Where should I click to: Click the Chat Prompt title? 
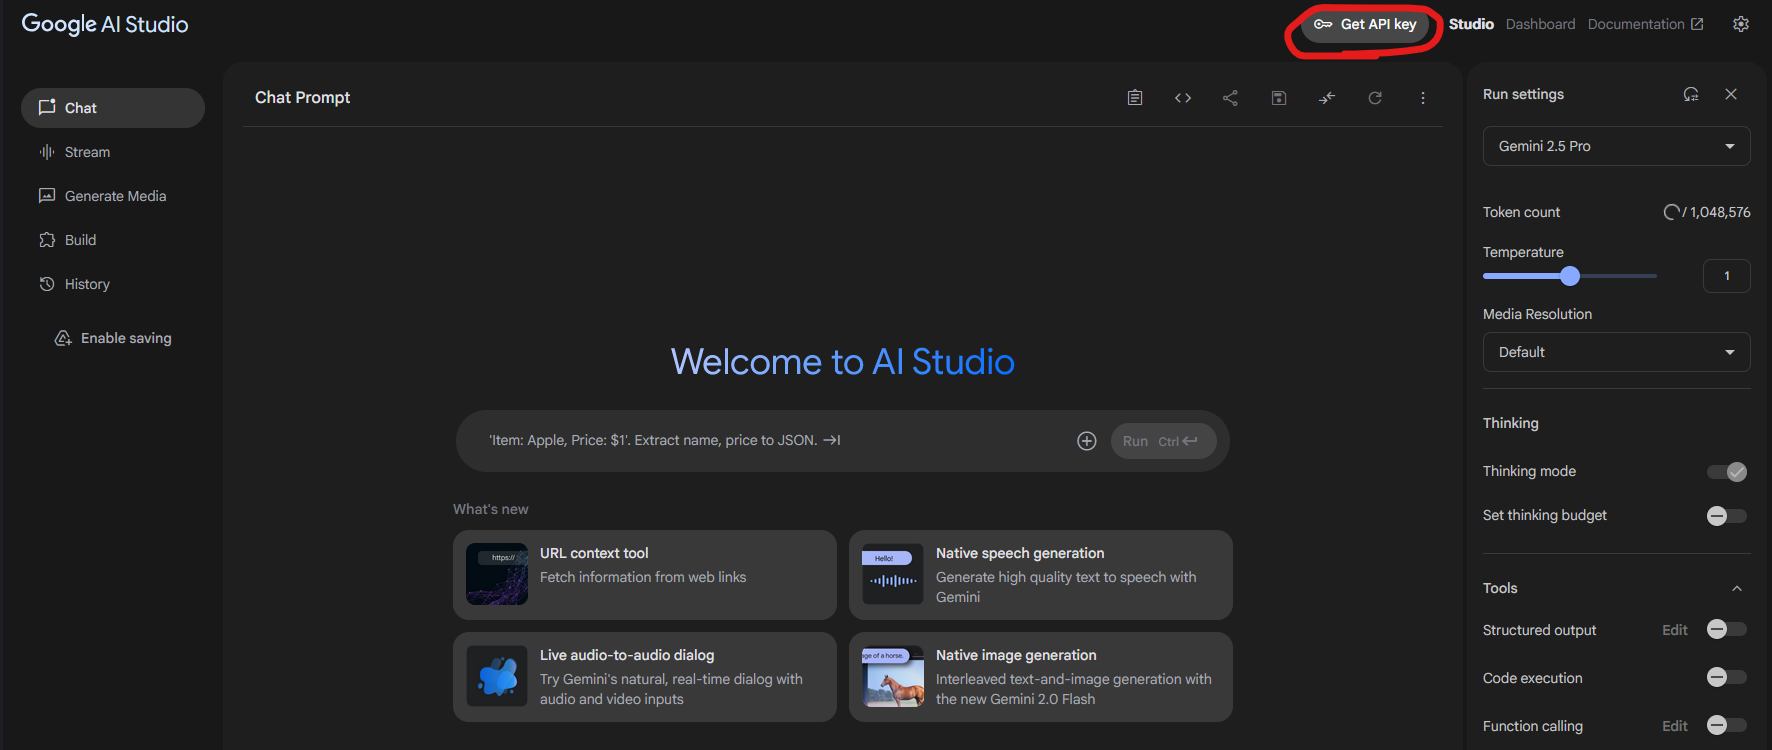tap(302, 97)
